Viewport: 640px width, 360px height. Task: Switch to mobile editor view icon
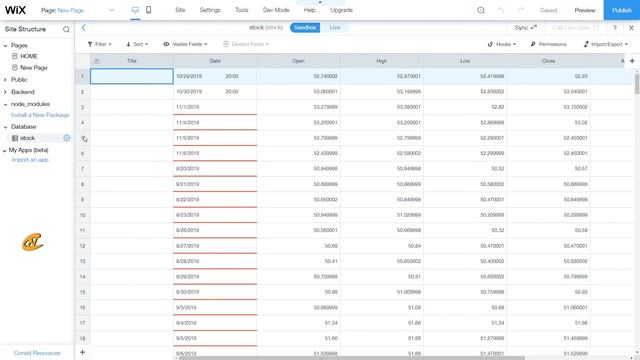coord(149,10)
